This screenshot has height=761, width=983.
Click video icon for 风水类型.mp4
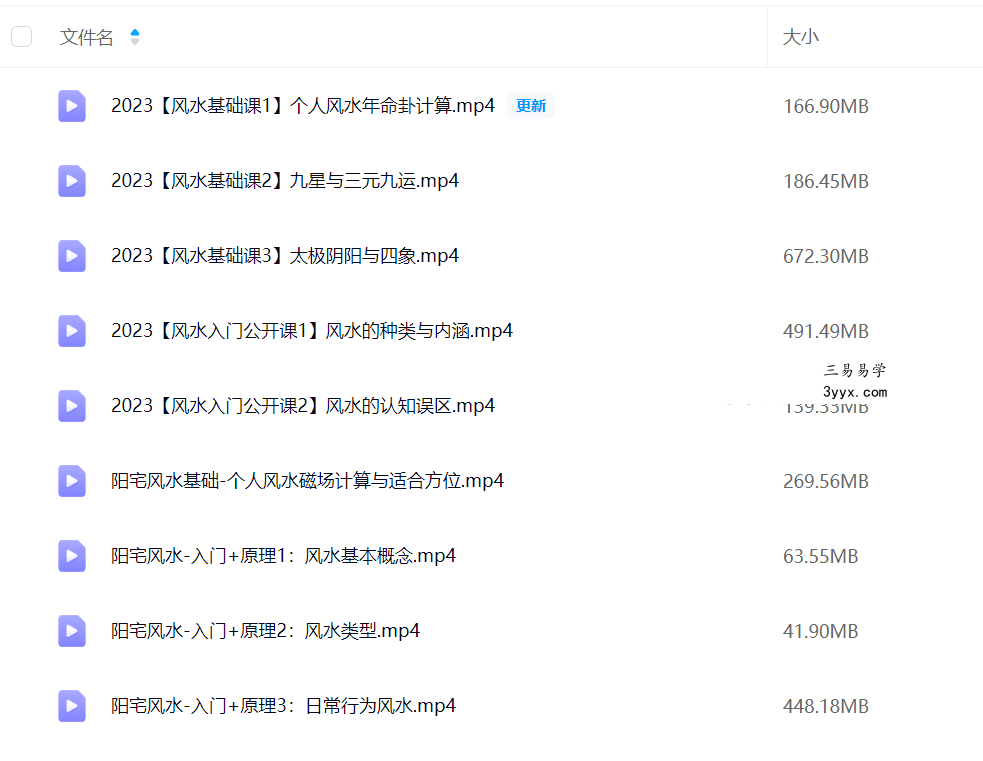pyautogui.click(x=72, y=631)
